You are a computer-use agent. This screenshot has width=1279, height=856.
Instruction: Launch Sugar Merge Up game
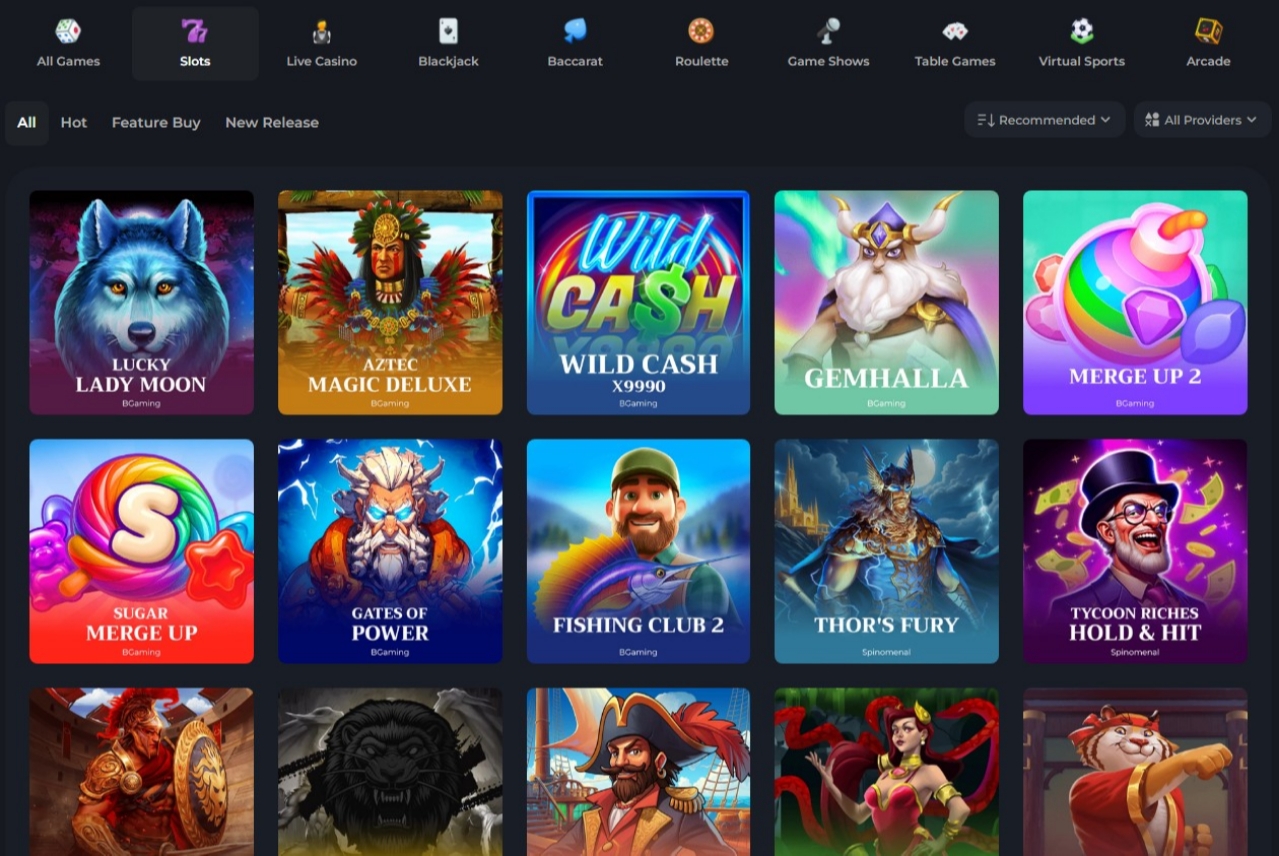pos(141,551)
